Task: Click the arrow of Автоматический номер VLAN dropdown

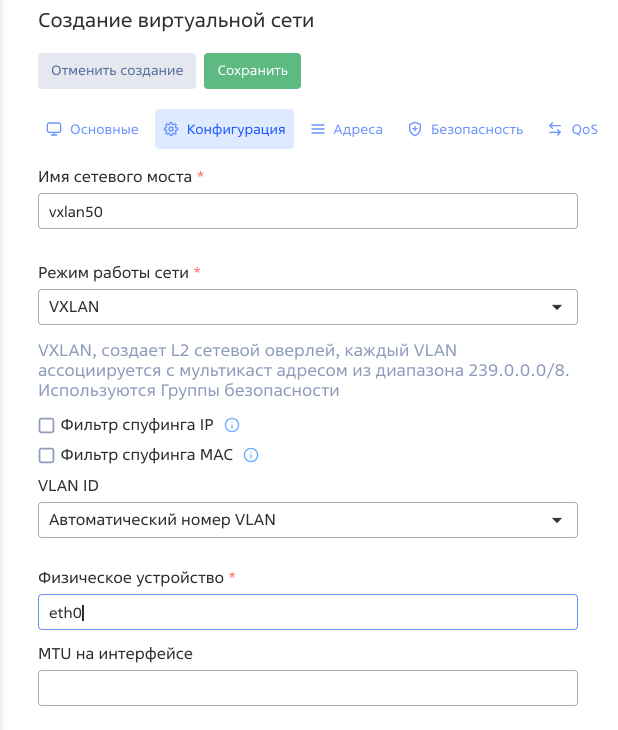Action: click(x=557, y=520)
